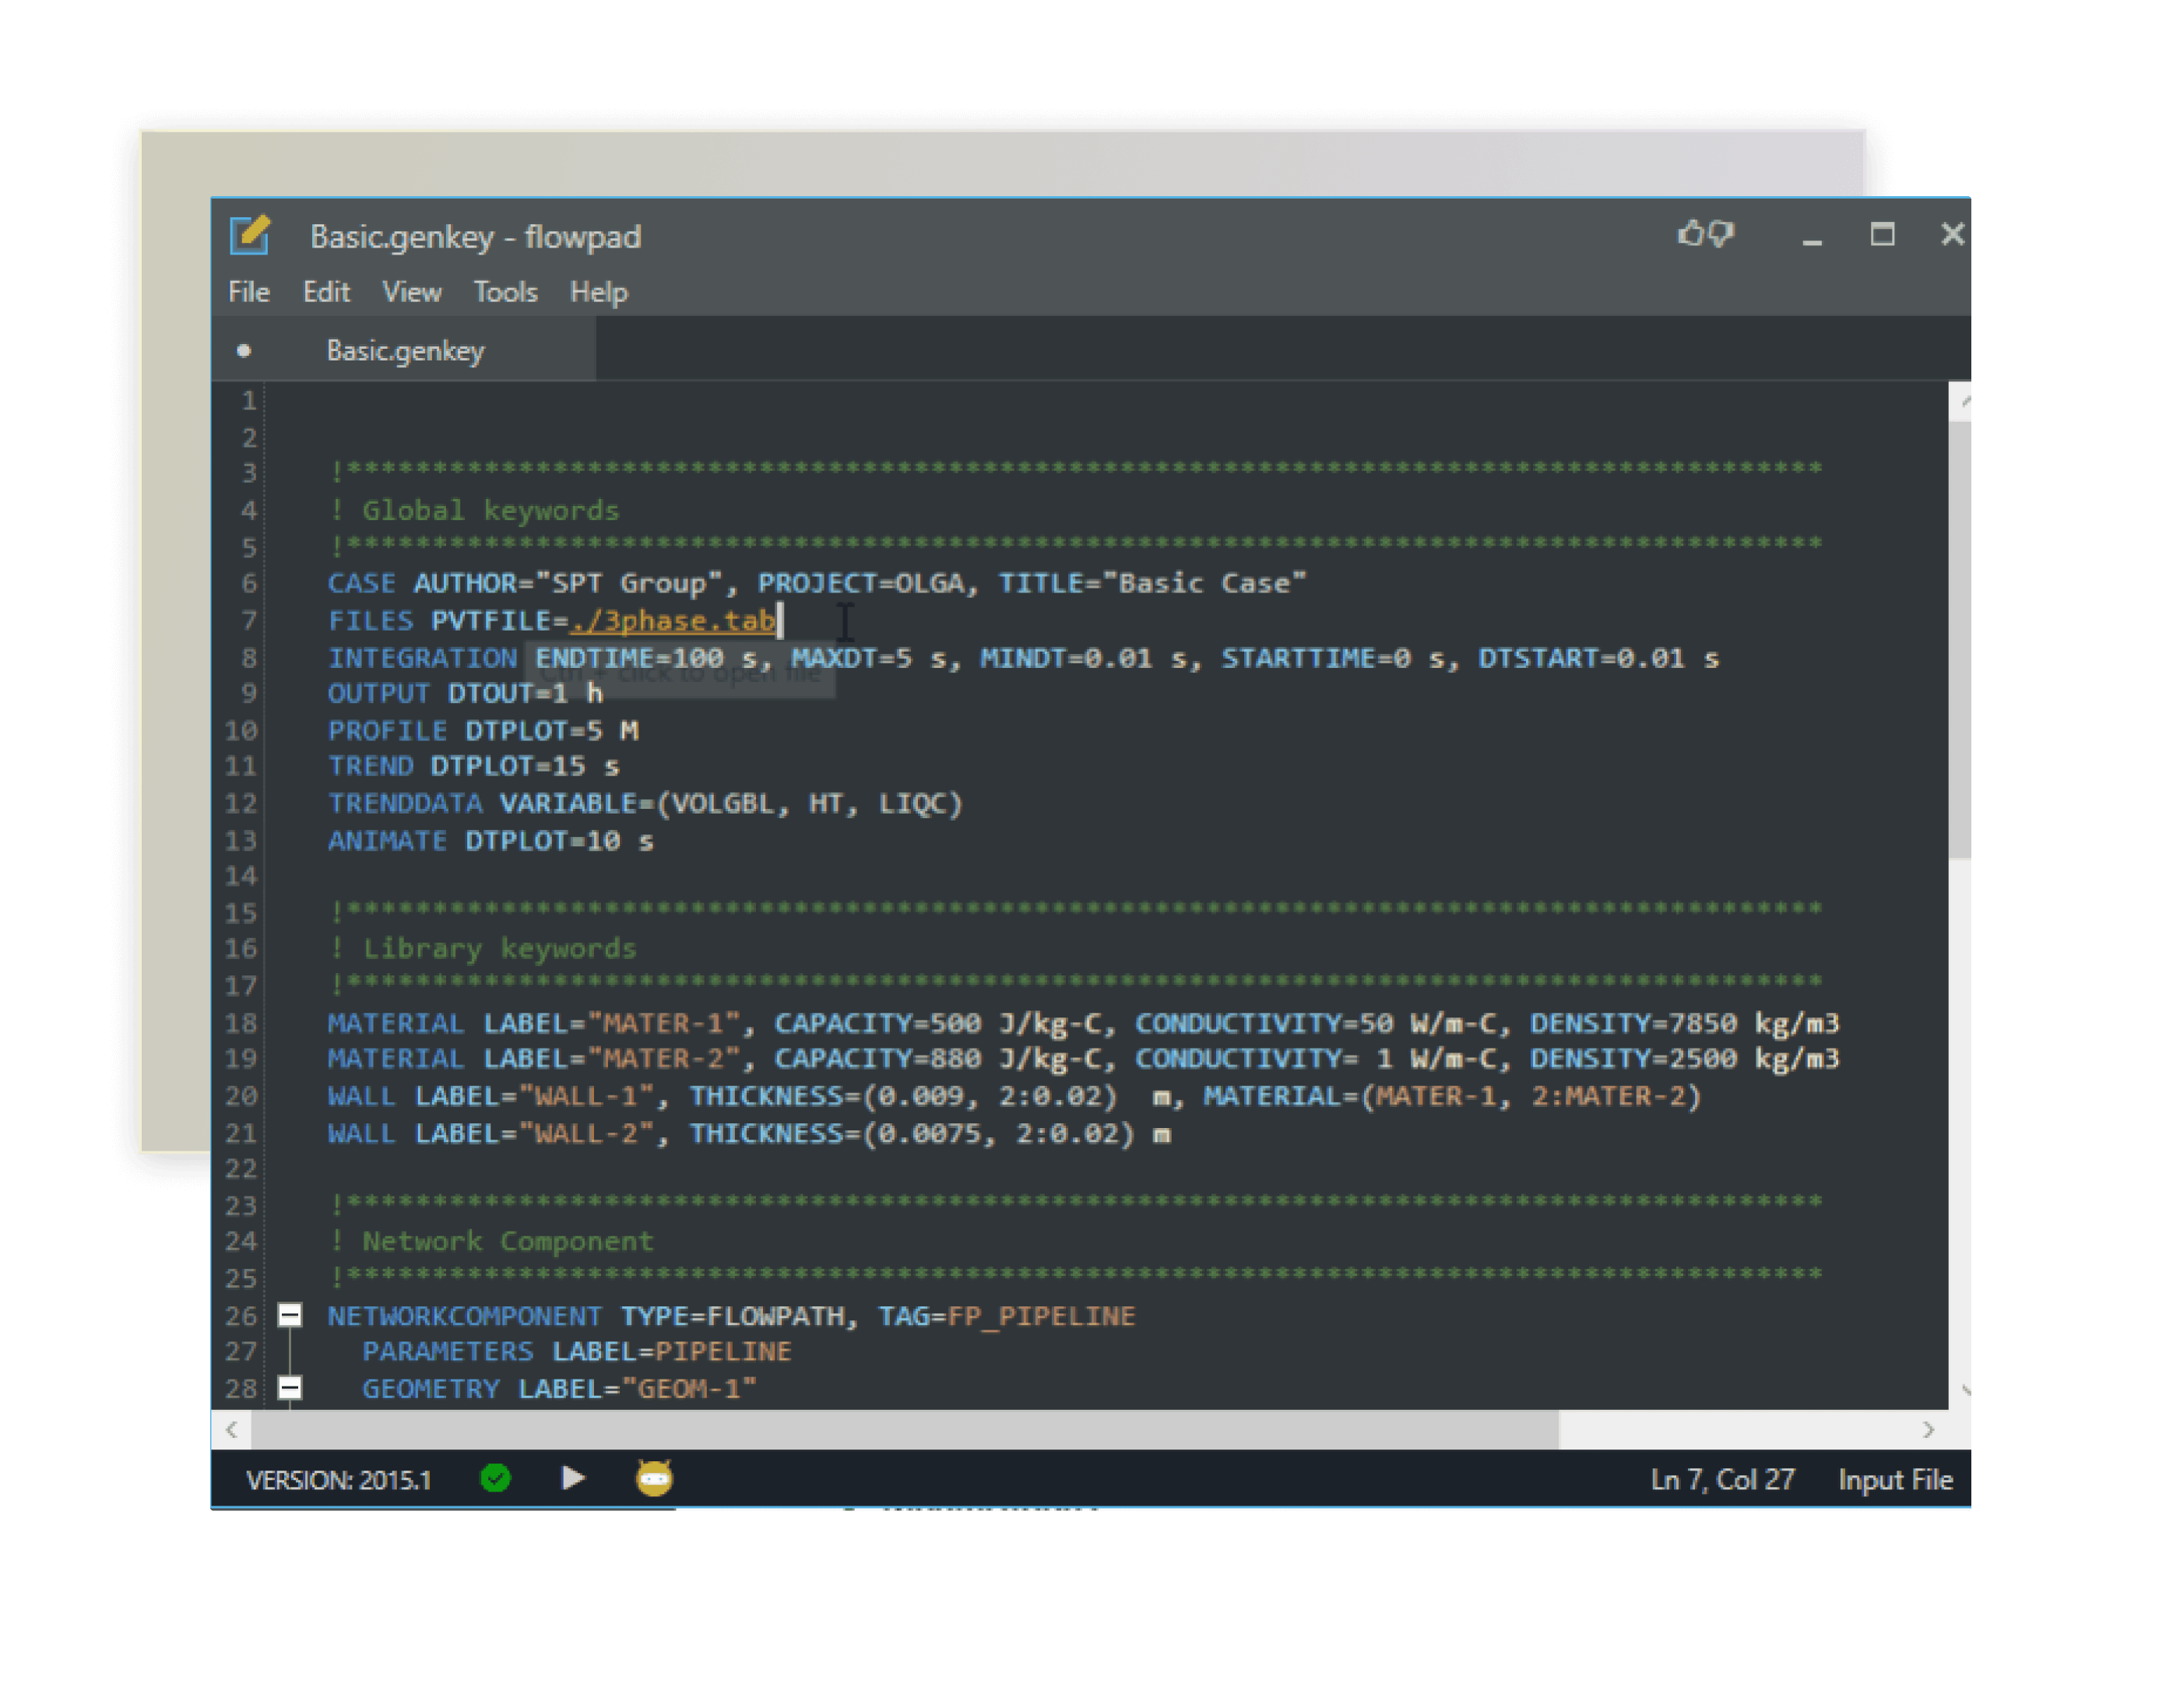Open the ./3phase.tab file link
2180x1708 pixels.
[673, 621]
